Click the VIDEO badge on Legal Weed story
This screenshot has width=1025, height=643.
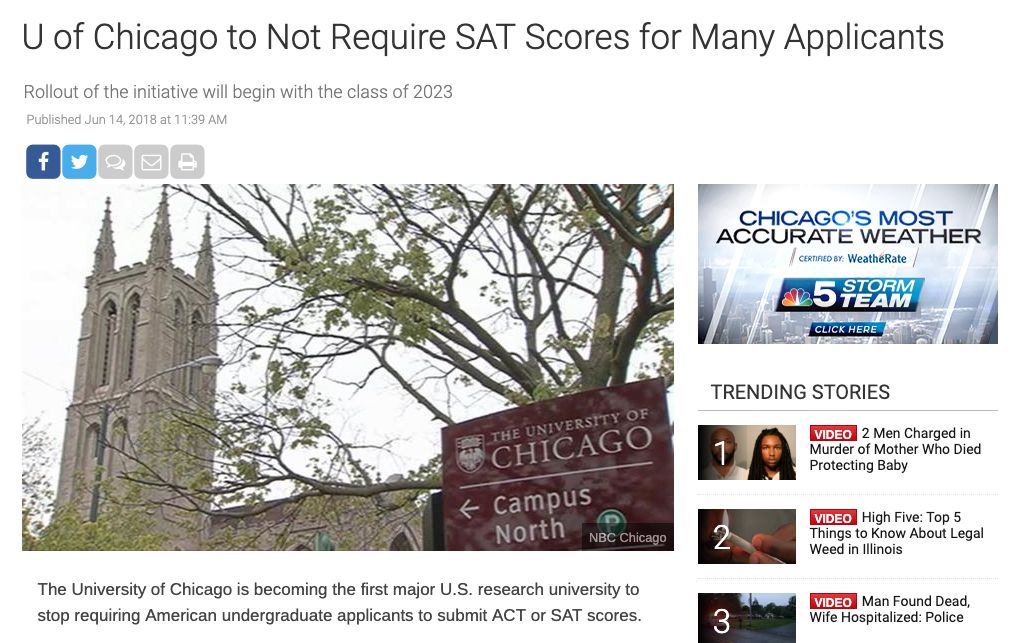click(x=833, y=518)
